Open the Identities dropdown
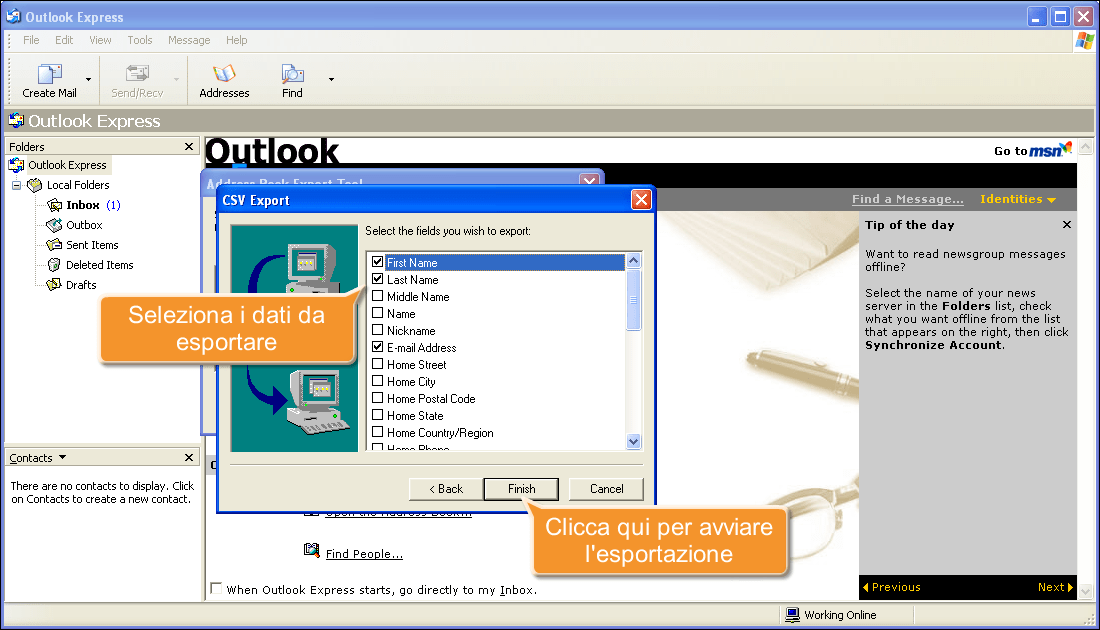1100x630 pixels. [1018, 199]
